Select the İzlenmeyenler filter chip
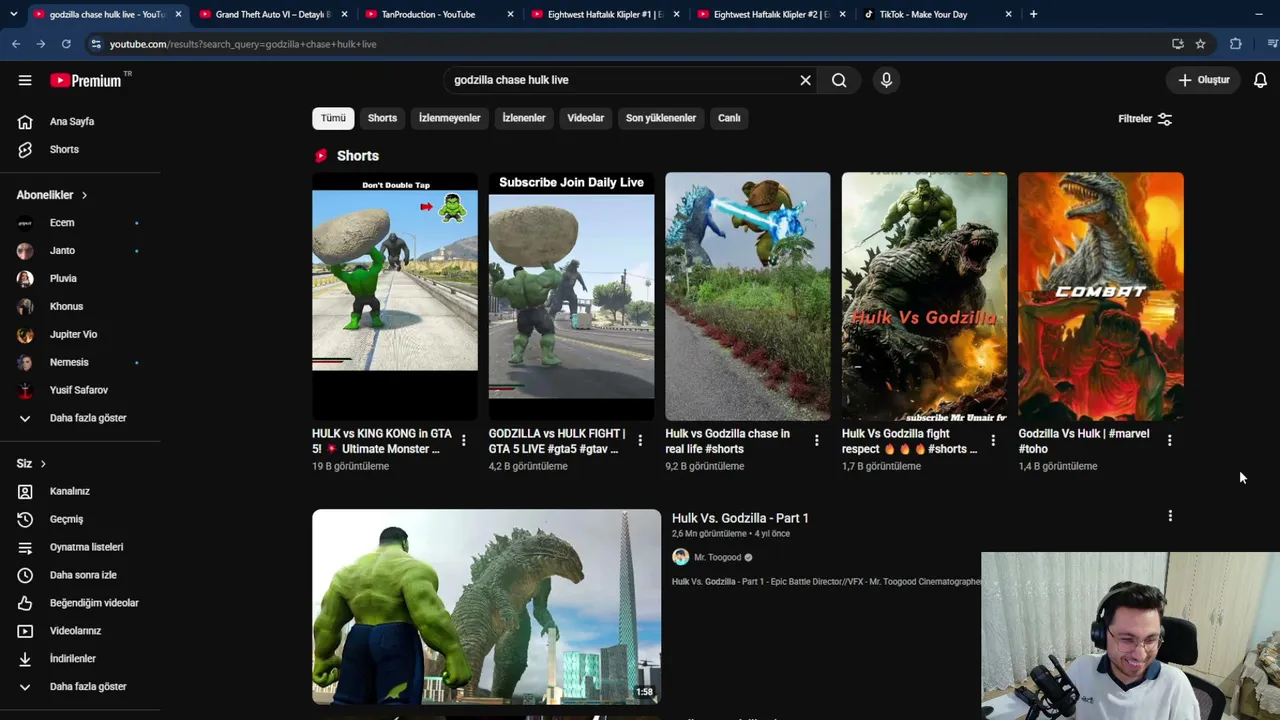The image size is (1280, 720). 450,118
